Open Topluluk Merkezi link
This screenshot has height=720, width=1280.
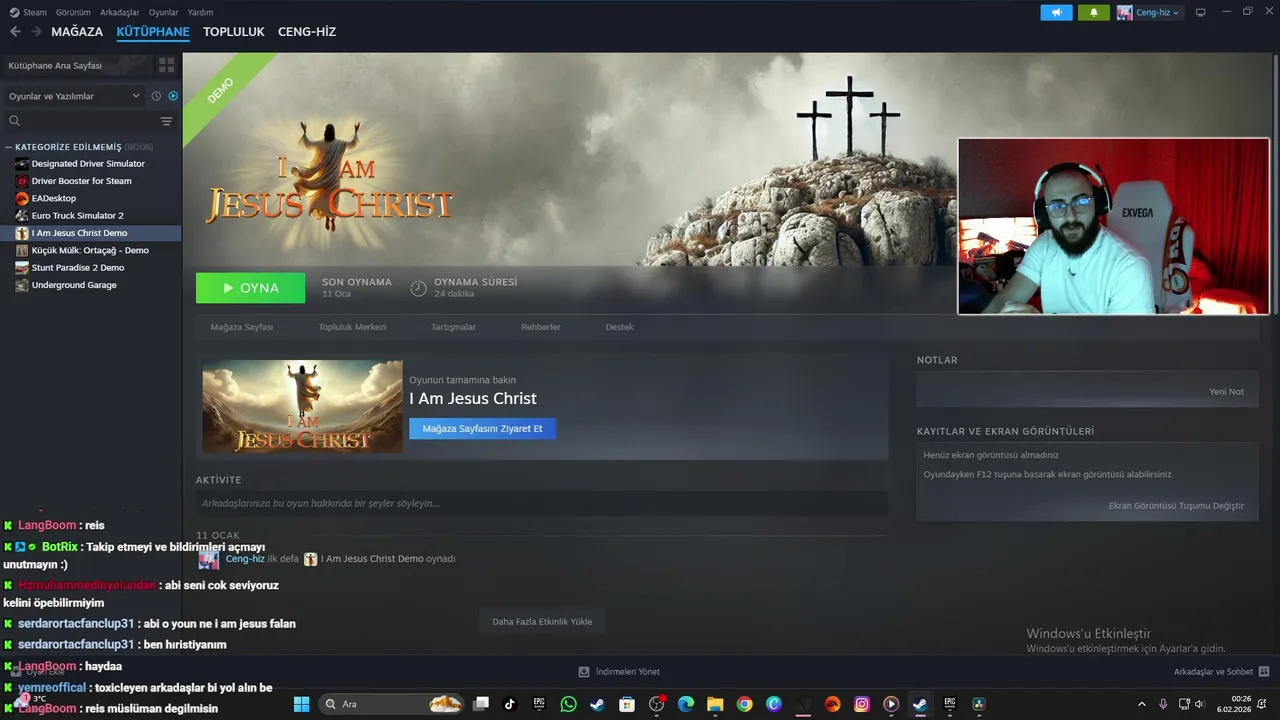[352, 327]
